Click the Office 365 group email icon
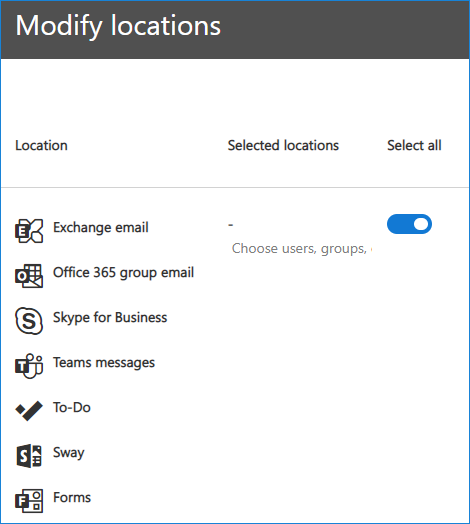 (29, 276)
